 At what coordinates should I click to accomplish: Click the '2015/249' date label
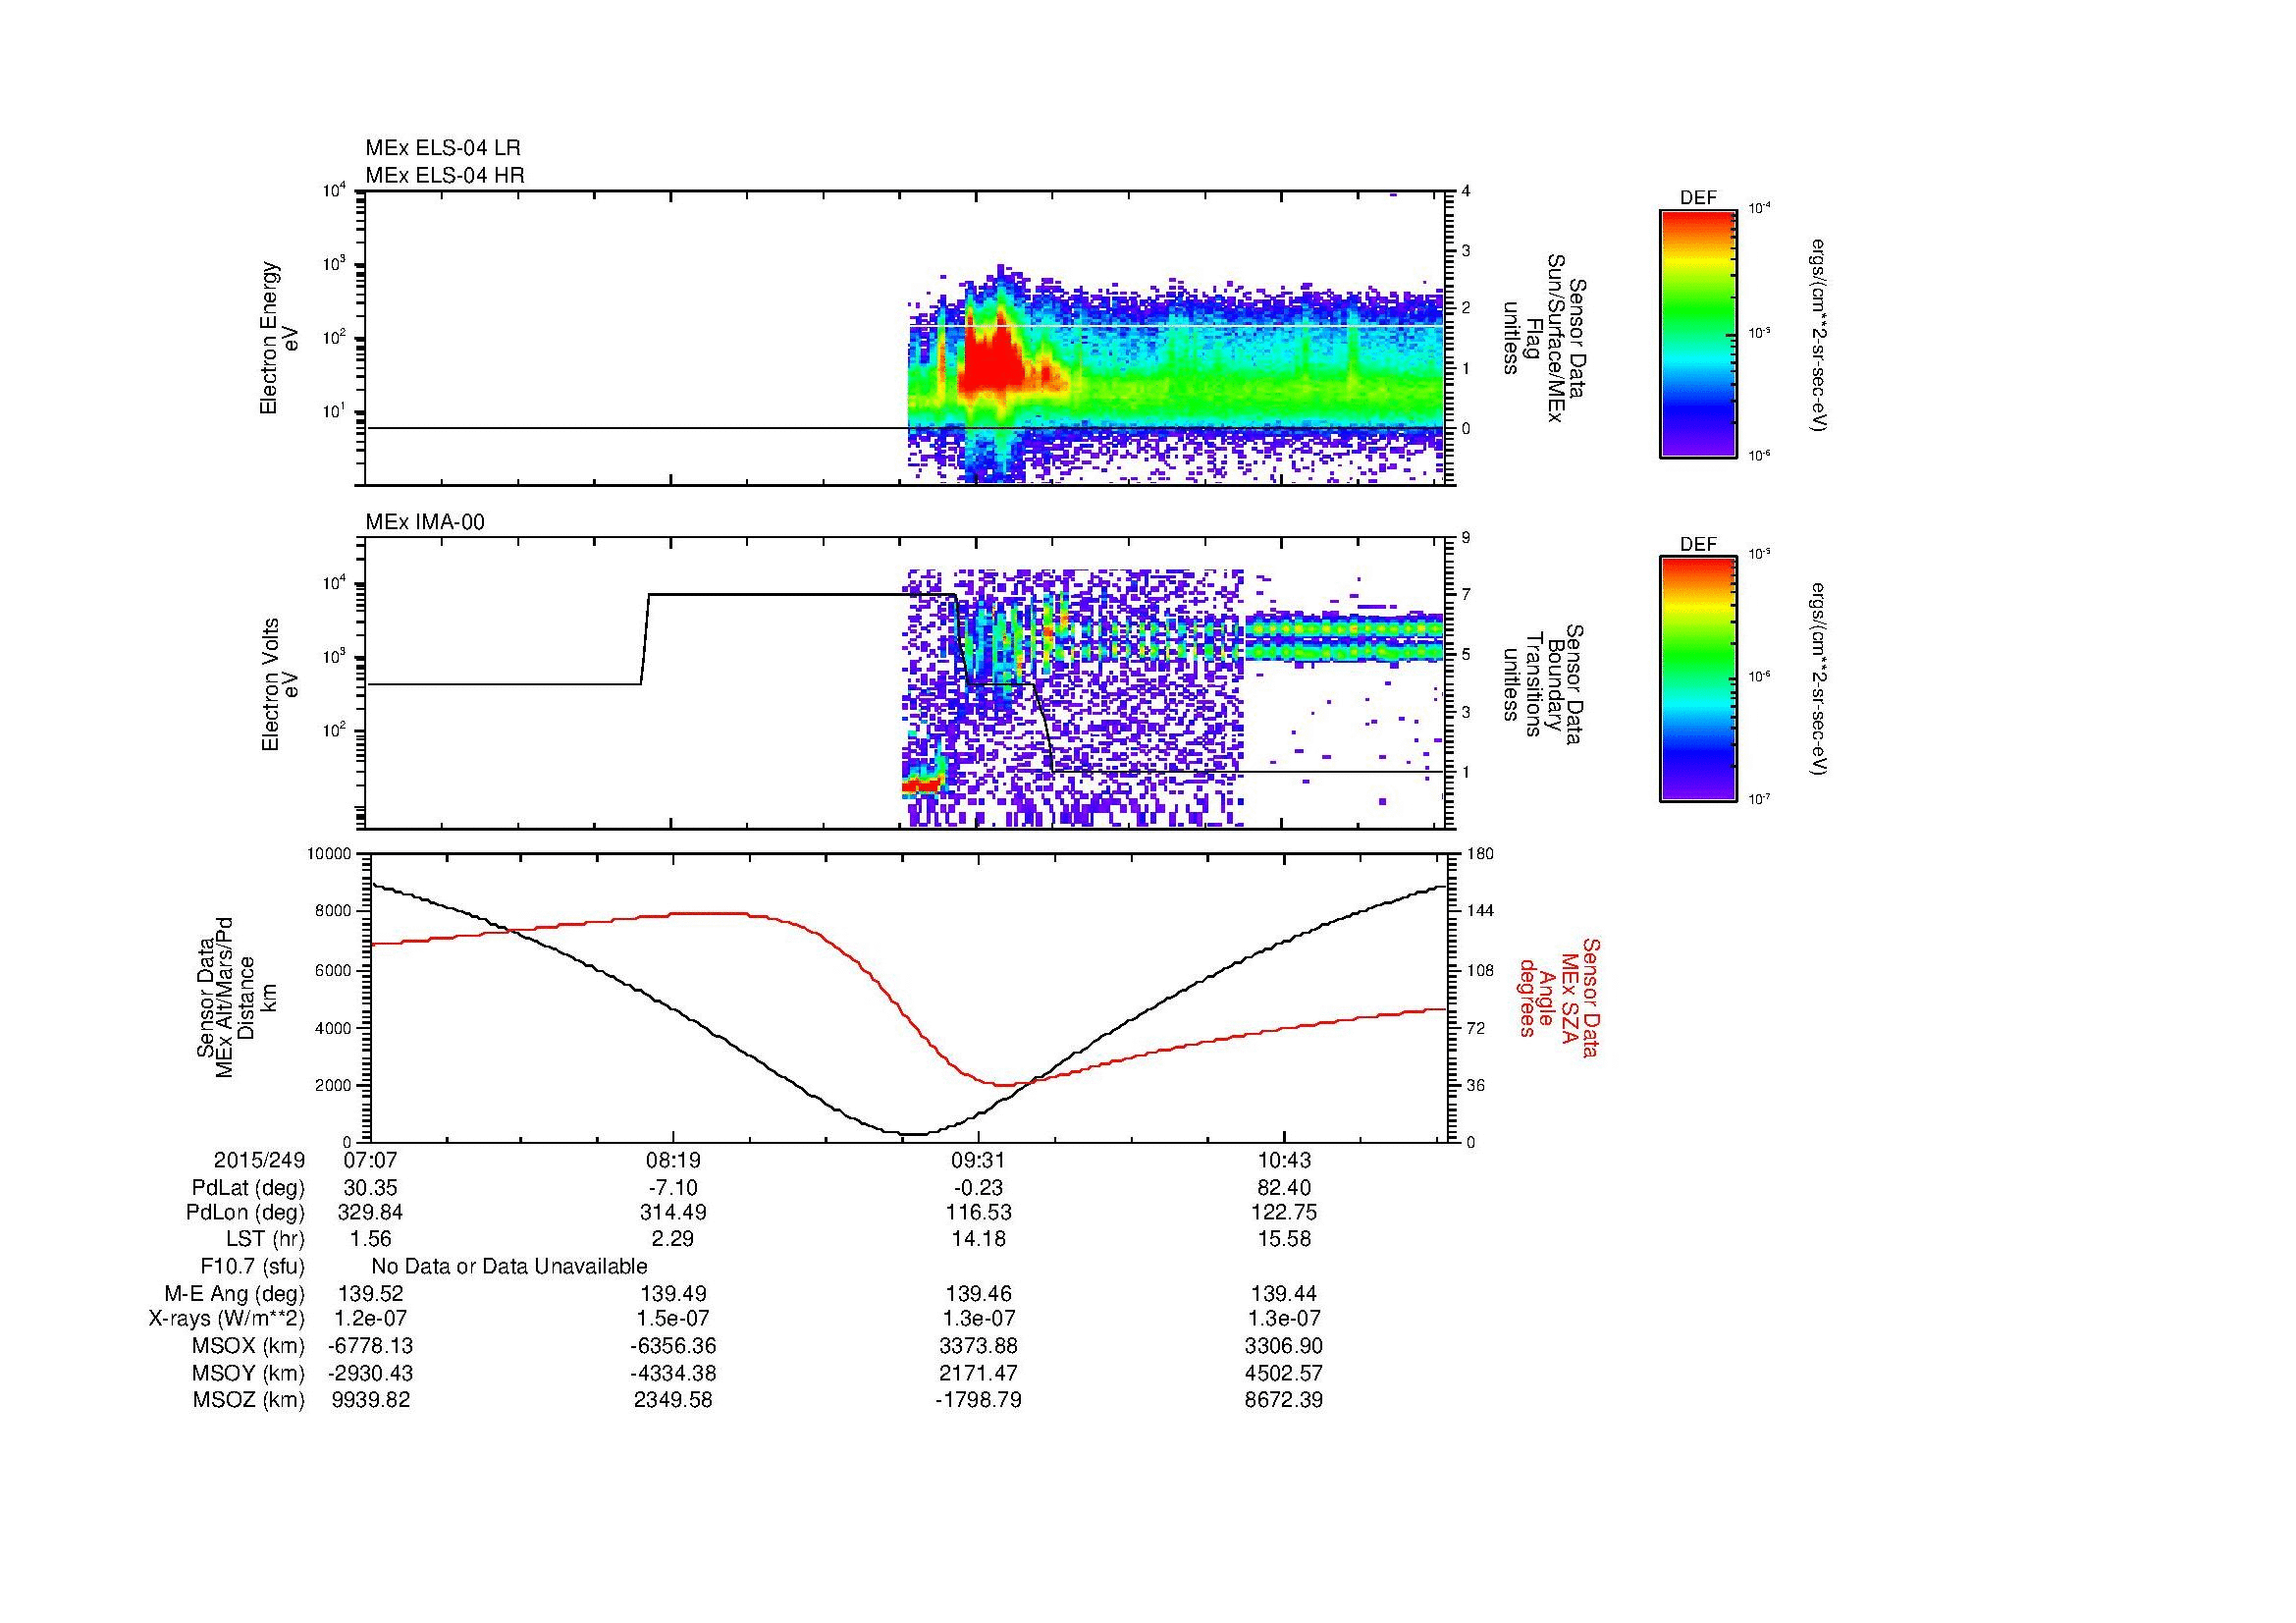(x=259, y=1160)
